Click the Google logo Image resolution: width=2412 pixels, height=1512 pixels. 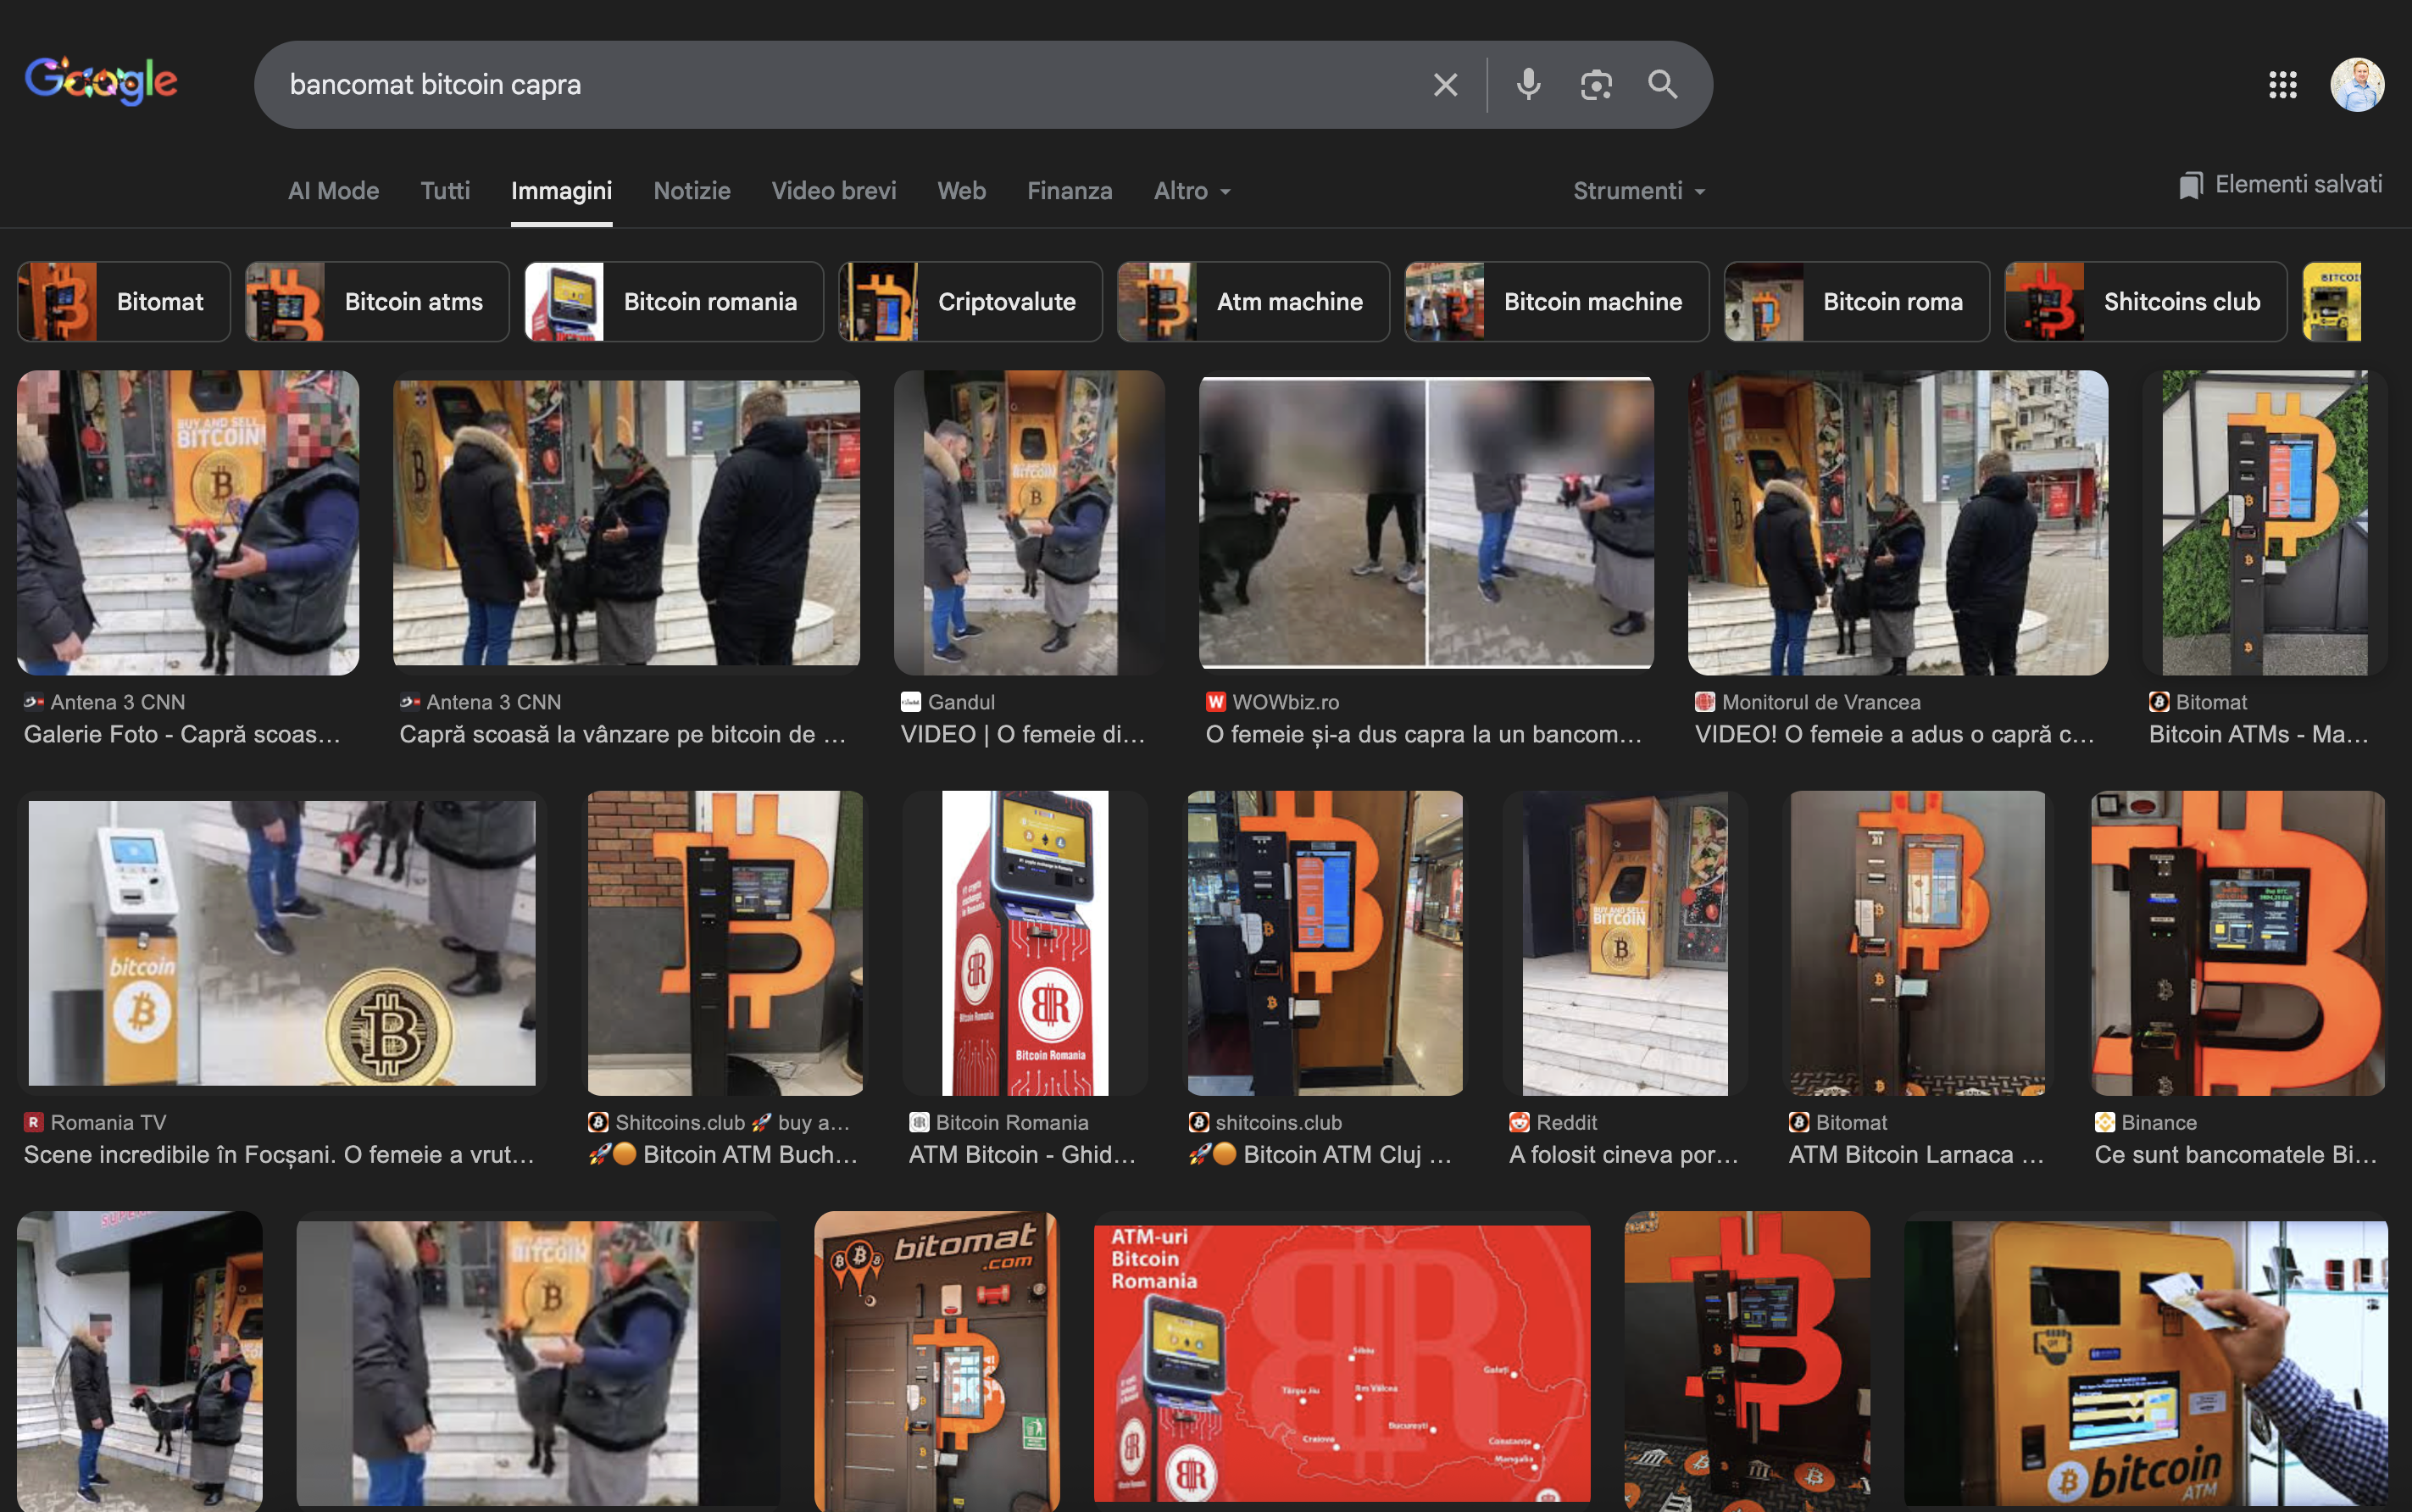(101, 80)
